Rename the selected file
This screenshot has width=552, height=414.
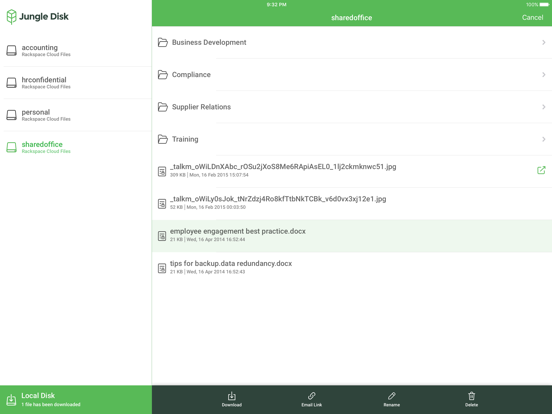tap(391, 399)
